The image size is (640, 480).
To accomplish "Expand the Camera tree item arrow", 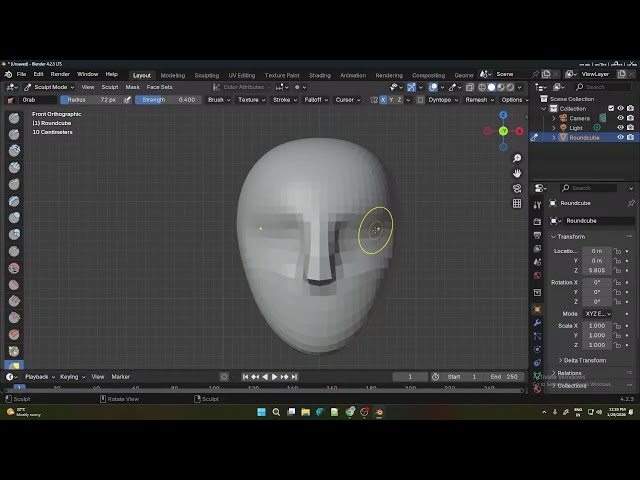I will pyautogui.click(x=553, y=118).
